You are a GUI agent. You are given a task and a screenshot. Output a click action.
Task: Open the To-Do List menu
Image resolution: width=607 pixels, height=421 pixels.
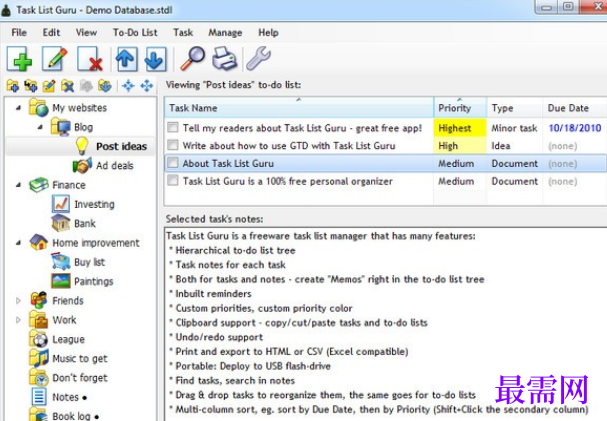pyautogui.click(x=135, y=33)
